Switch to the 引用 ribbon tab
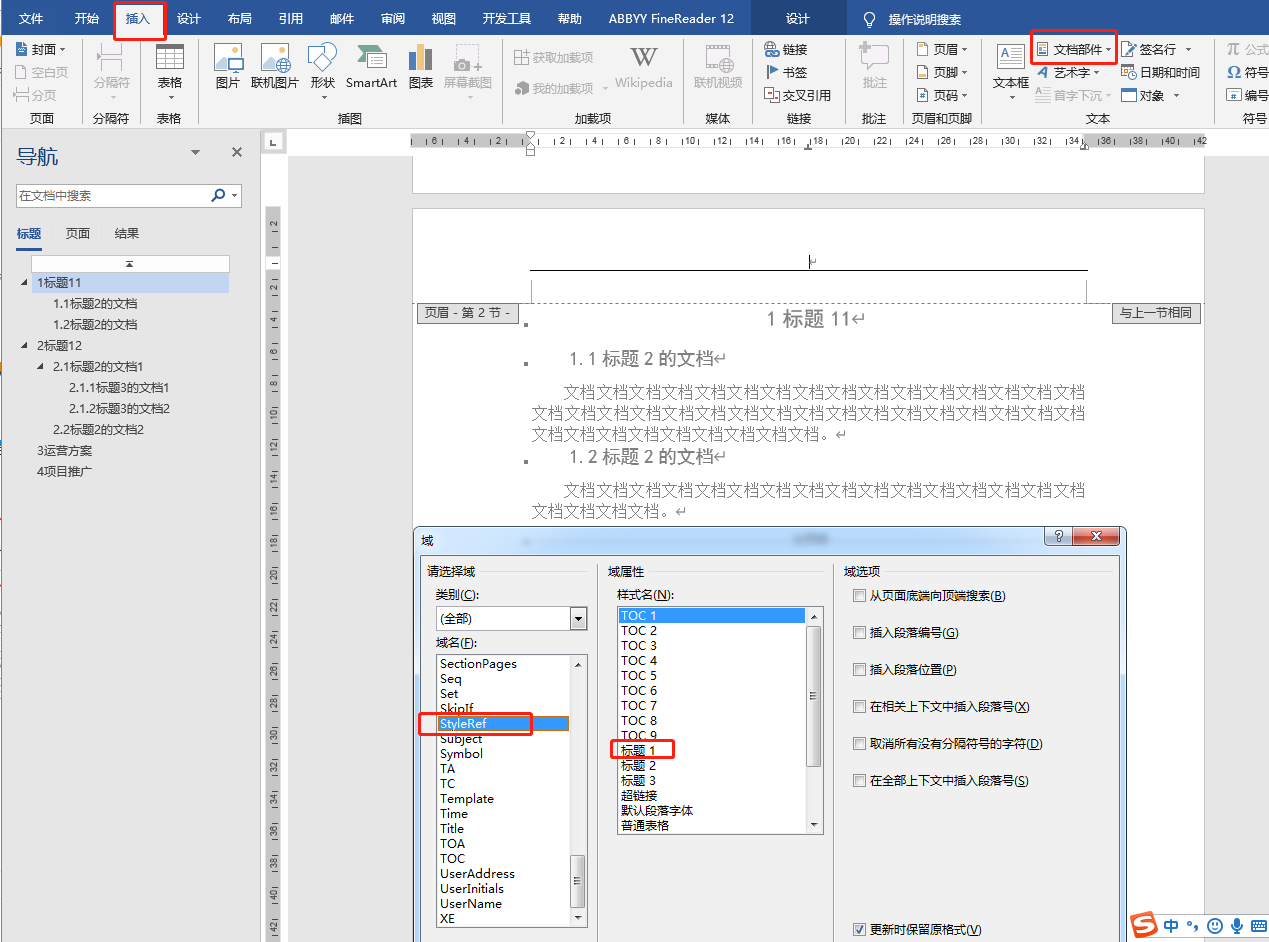The width and height of the screenshot is (1269, 942). point(290,19)
